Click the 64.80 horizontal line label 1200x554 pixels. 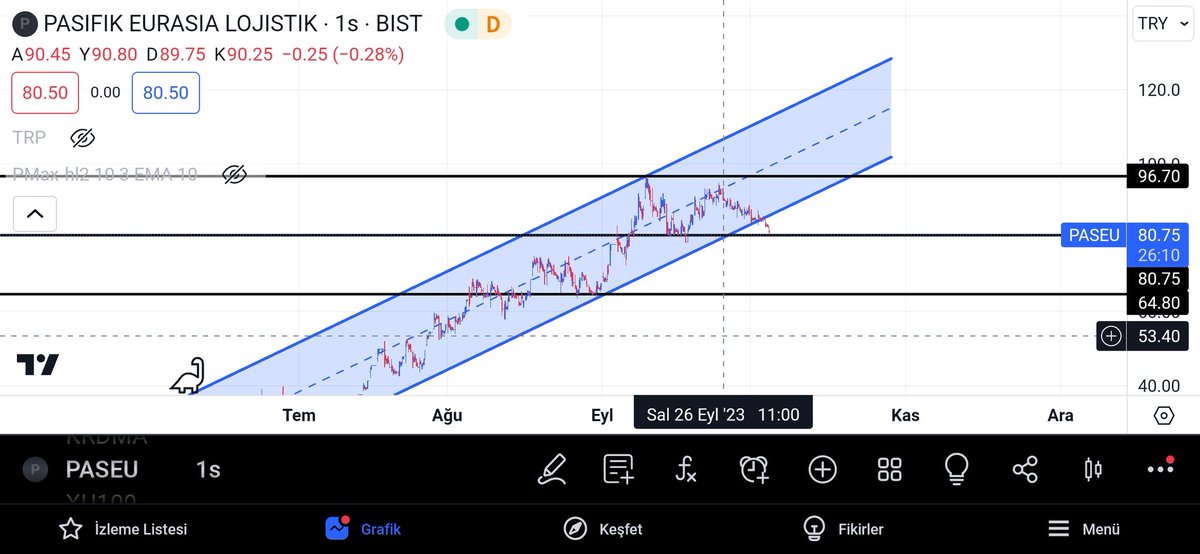tap(1157, 303)
